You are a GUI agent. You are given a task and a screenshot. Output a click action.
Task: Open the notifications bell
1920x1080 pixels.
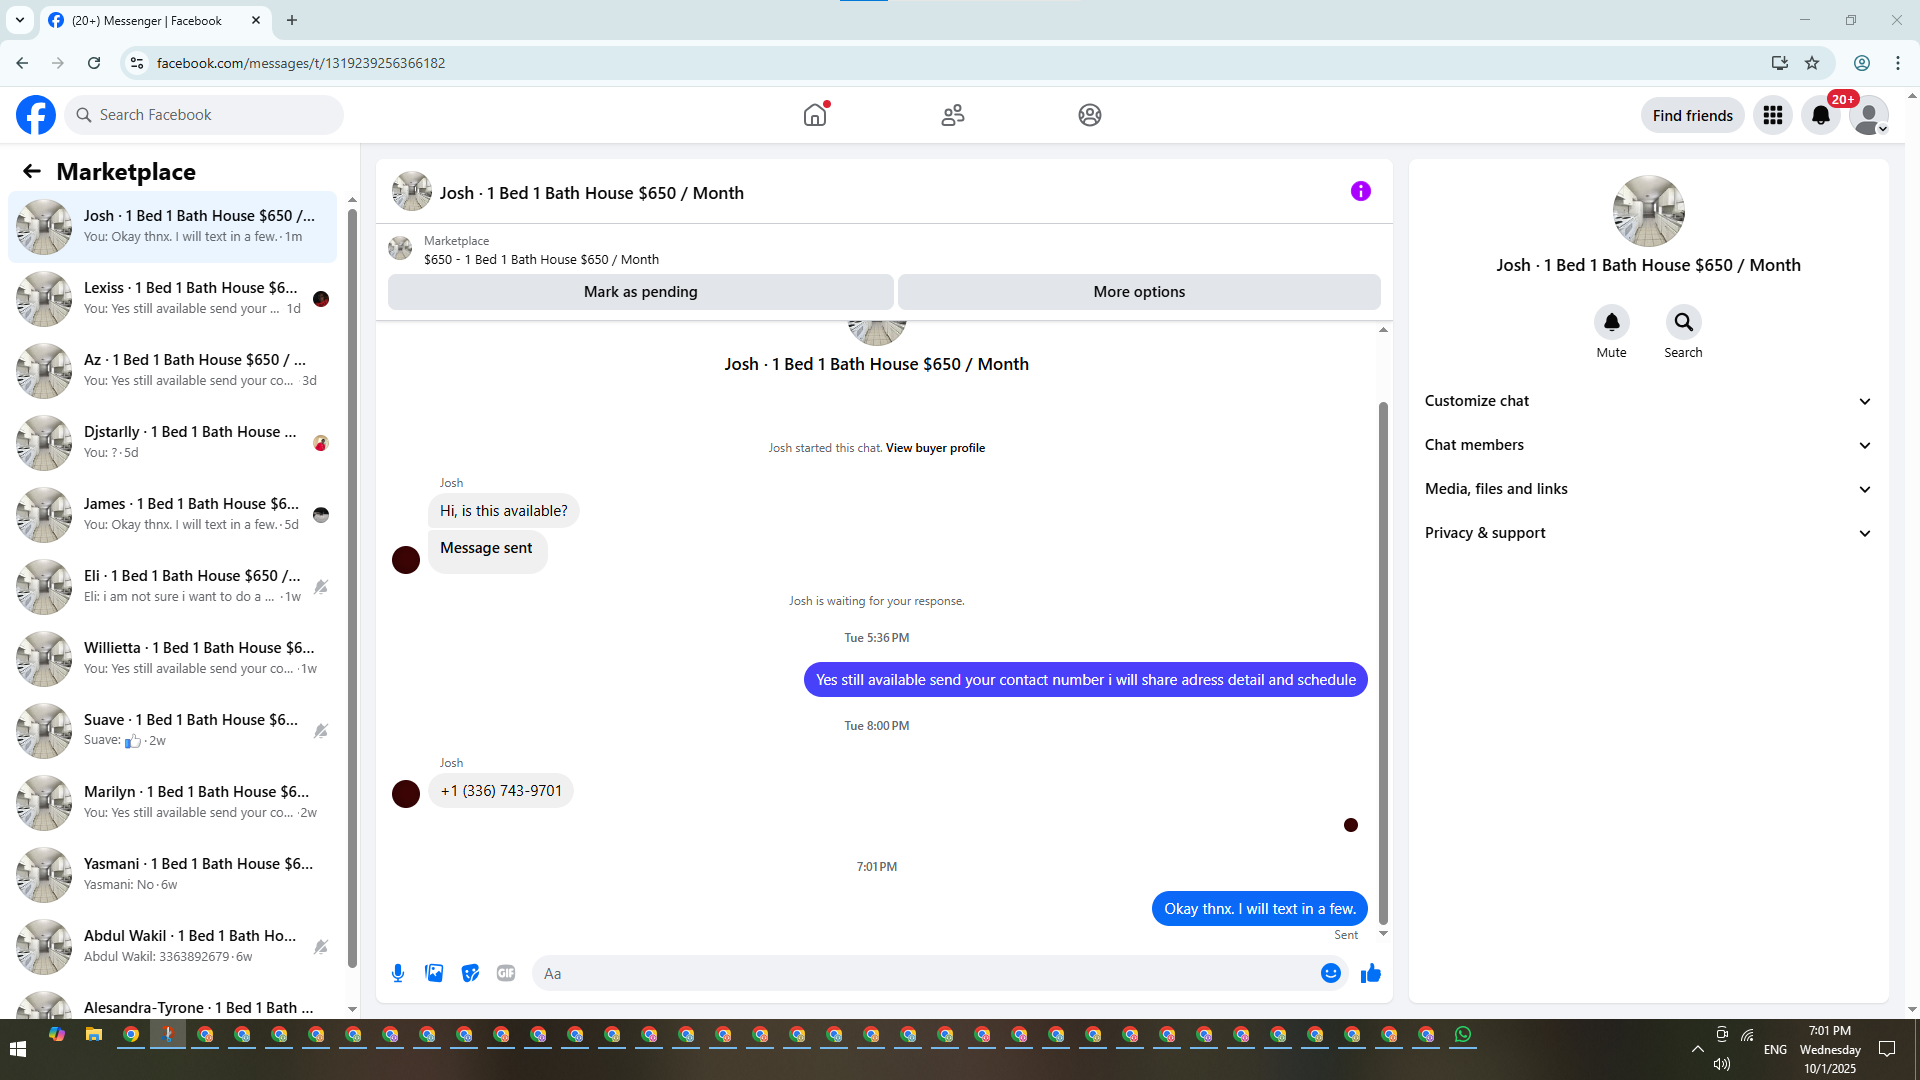click(x=1821, y=115)
